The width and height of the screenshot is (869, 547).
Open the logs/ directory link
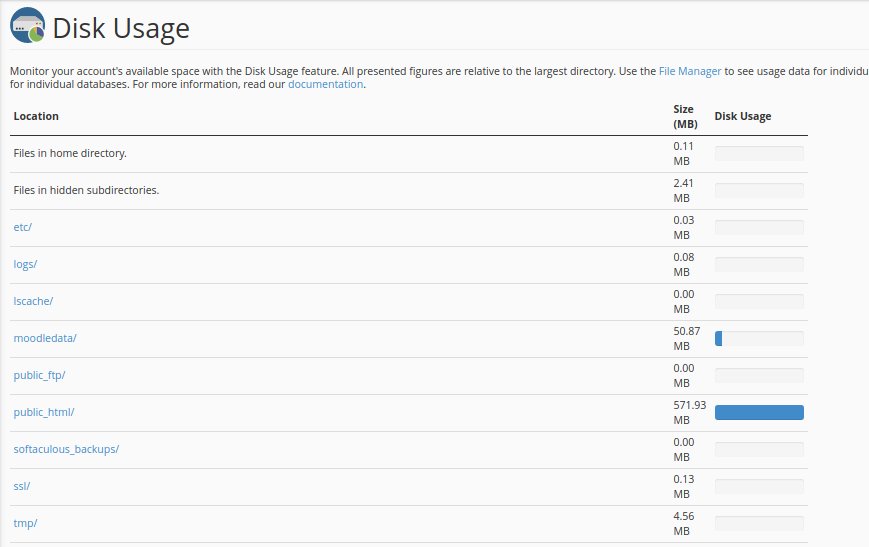point(25,264)
